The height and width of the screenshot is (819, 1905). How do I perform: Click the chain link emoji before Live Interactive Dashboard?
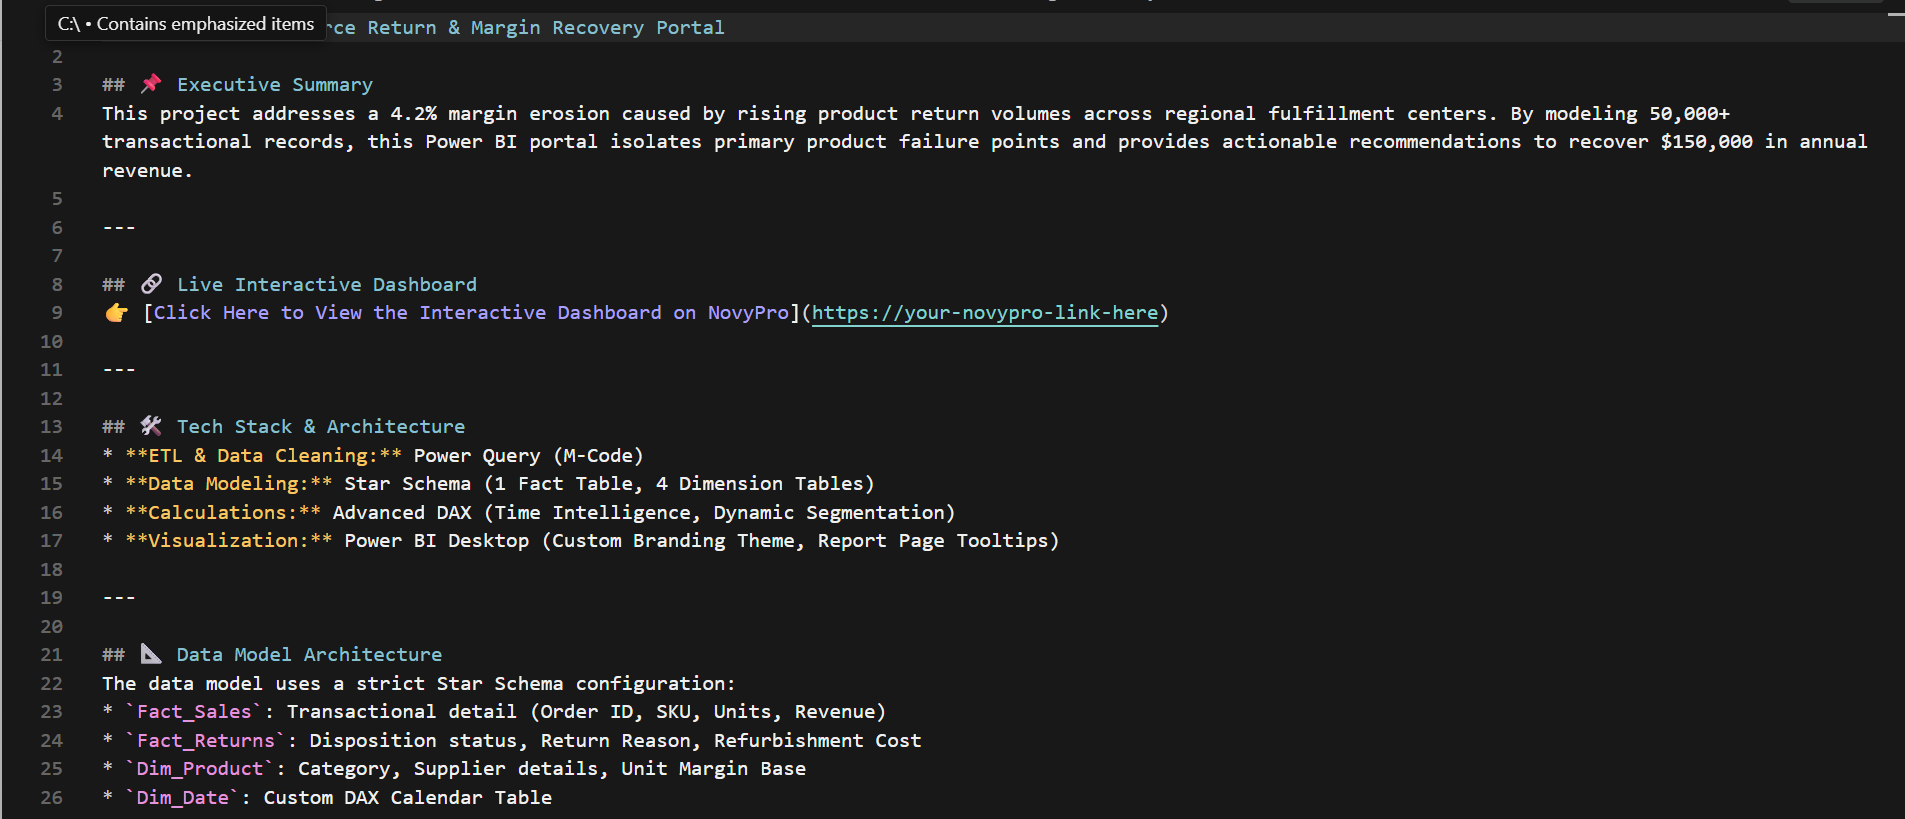[x=151, y=284]
